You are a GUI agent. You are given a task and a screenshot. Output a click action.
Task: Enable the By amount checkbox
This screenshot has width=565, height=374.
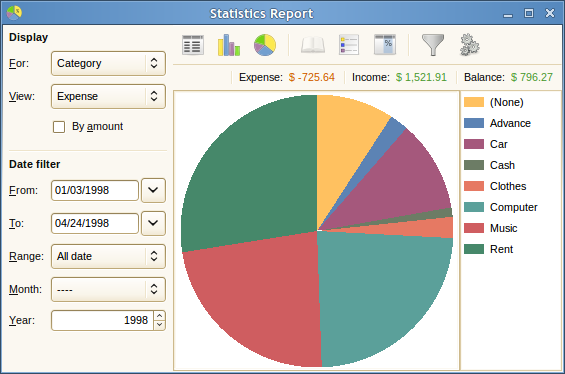click(59, 127)
